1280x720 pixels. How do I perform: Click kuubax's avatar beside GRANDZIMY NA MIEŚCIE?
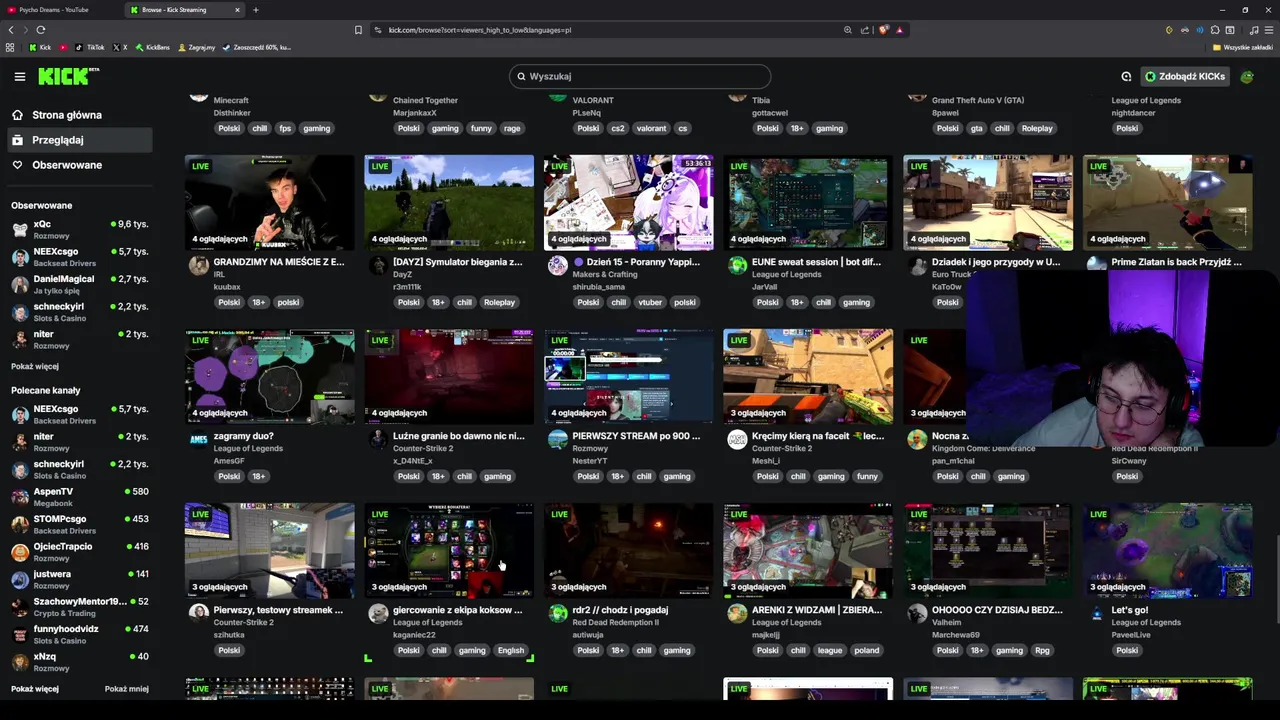coord(198,265)
